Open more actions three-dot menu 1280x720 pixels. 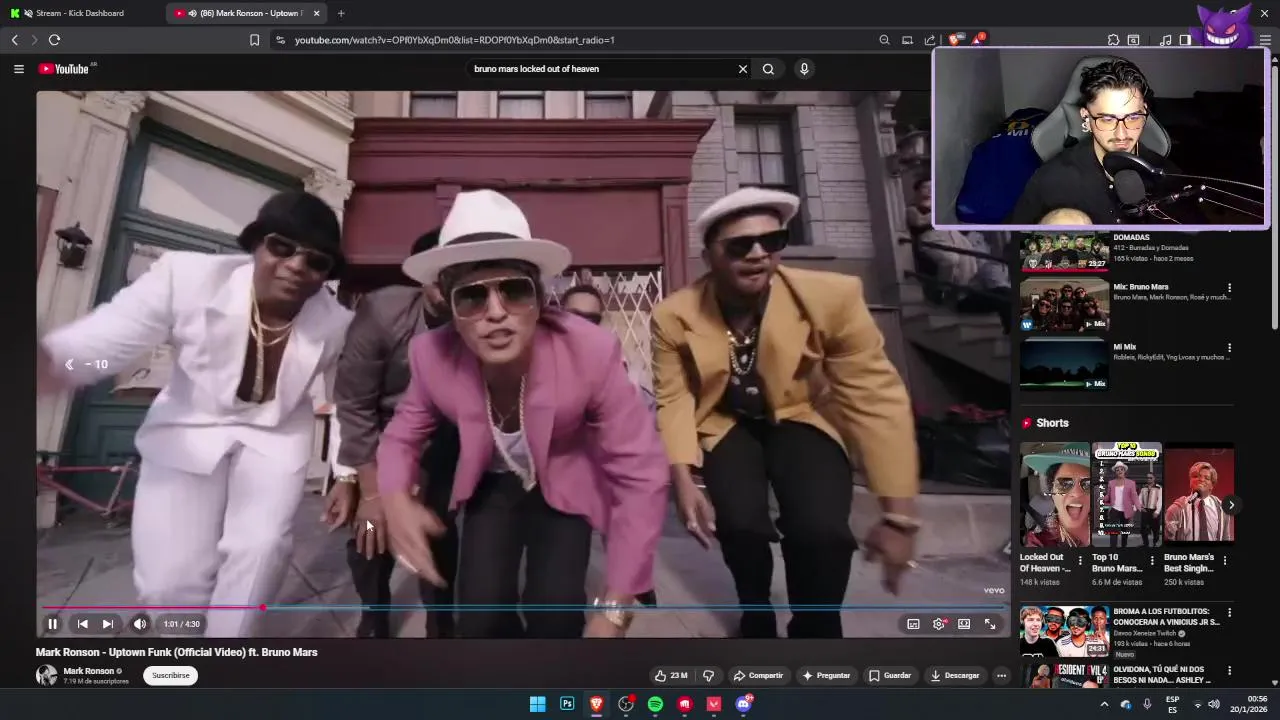pos(1001,675)
